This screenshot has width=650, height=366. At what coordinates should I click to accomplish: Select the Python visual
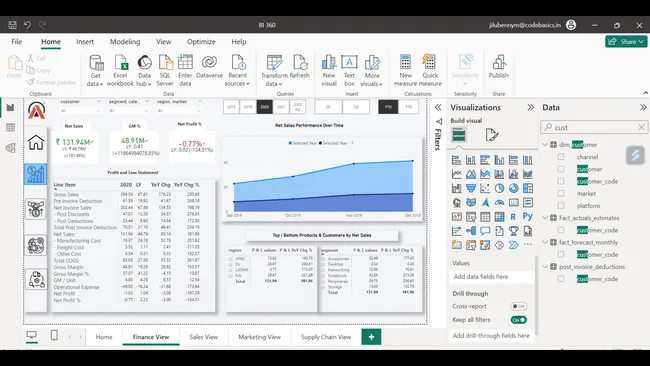(x=527, y=216)
